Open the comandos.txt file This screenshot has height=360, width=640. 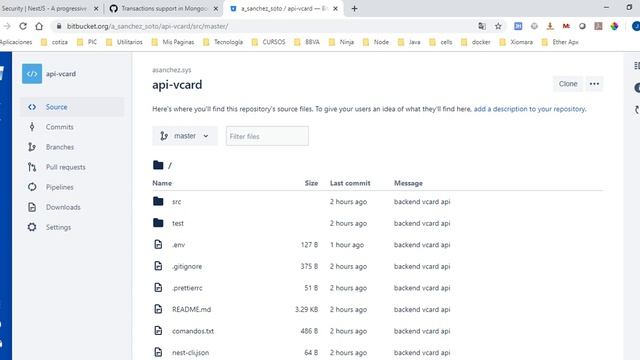(193, 331)
